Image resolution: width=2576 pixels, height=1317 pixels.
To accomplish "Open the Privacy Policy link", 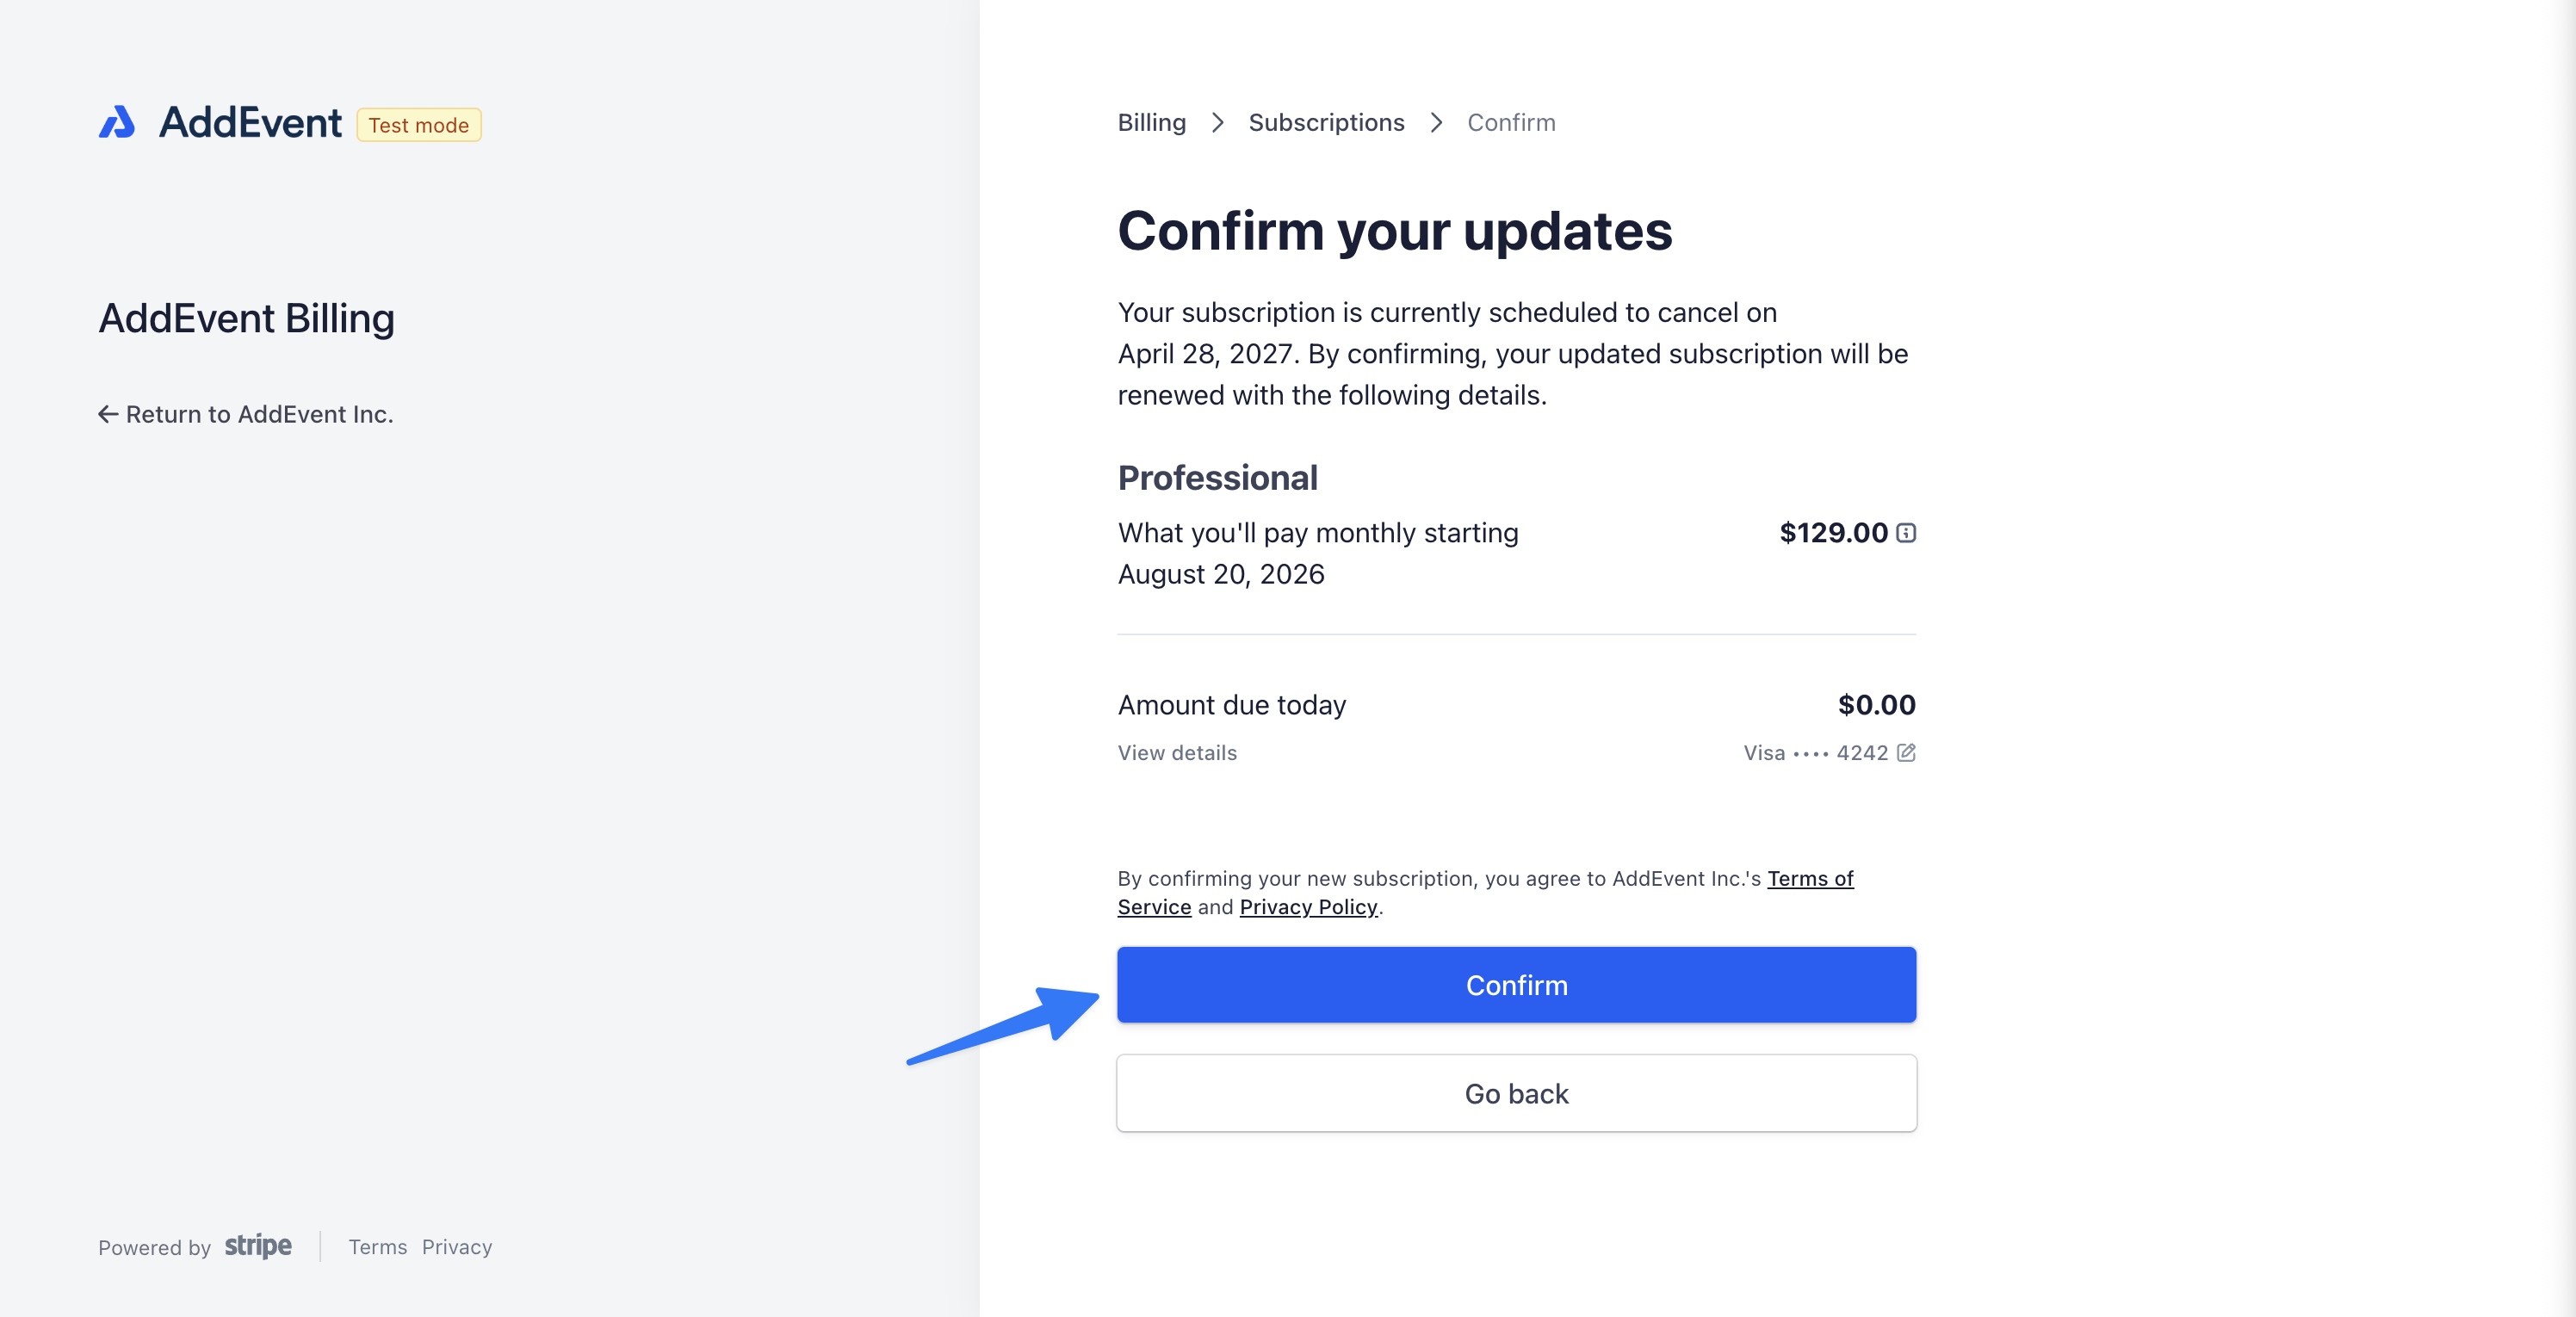I will point(1308,906).
